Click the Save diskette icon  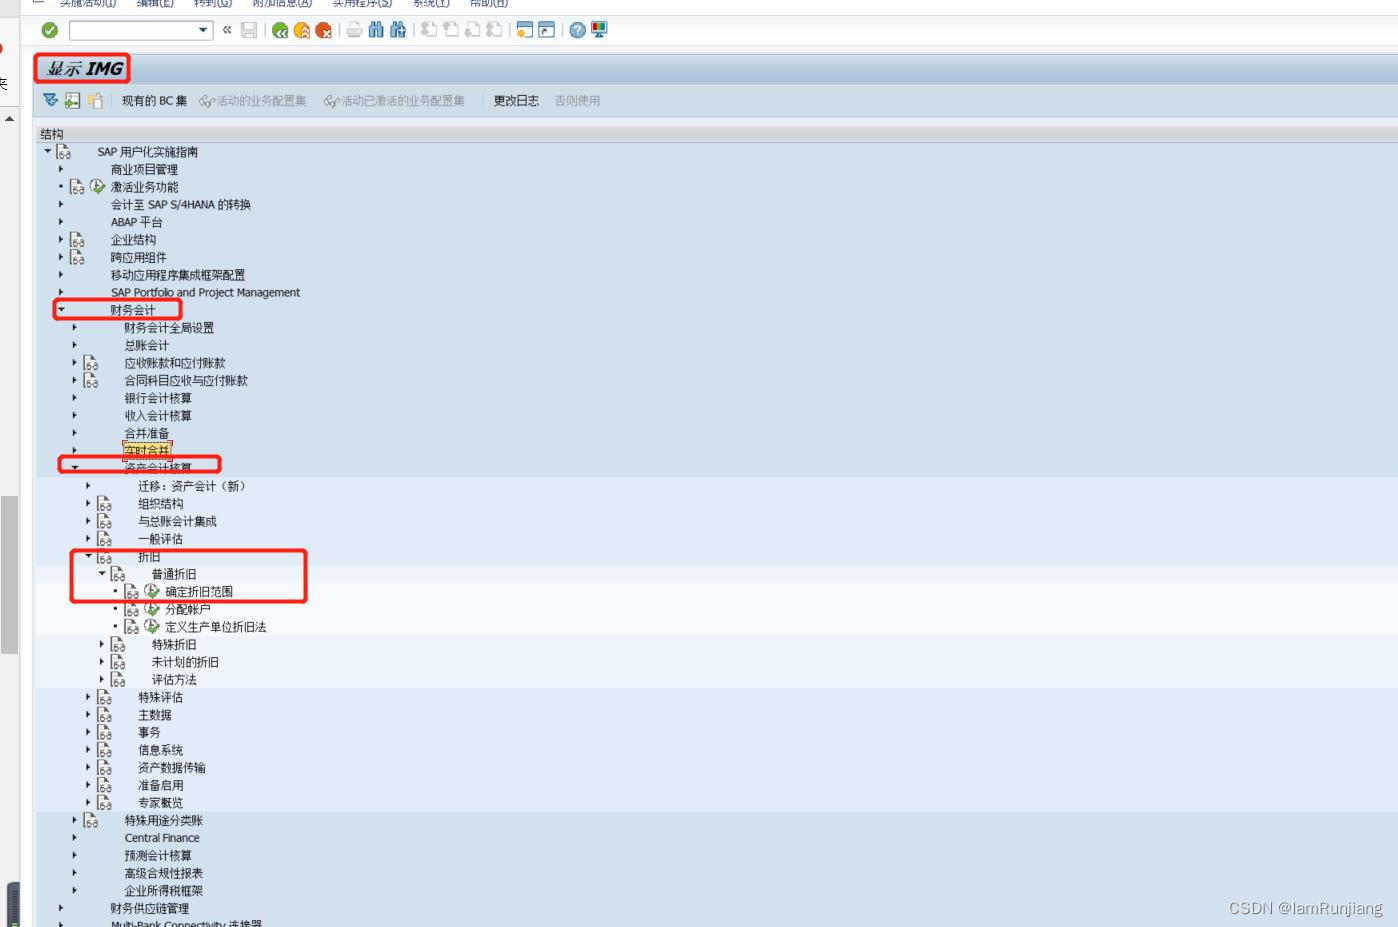click(249, 30)
